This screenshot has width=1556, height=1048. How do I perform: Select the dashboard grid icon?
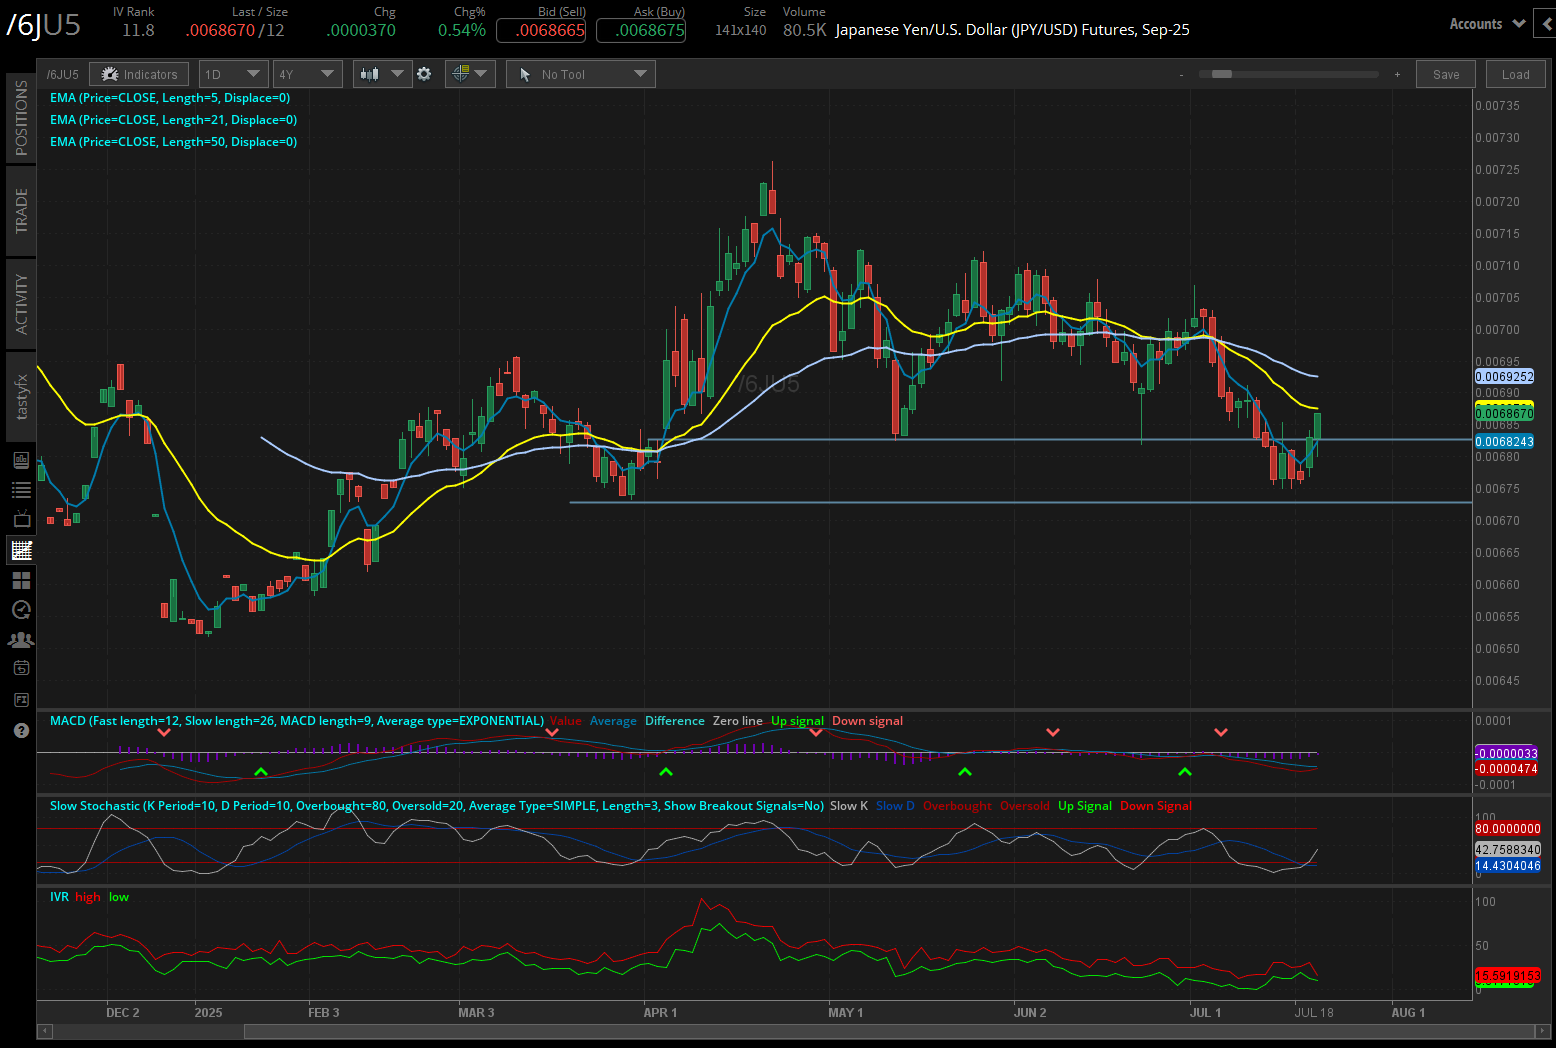point(21,579)
